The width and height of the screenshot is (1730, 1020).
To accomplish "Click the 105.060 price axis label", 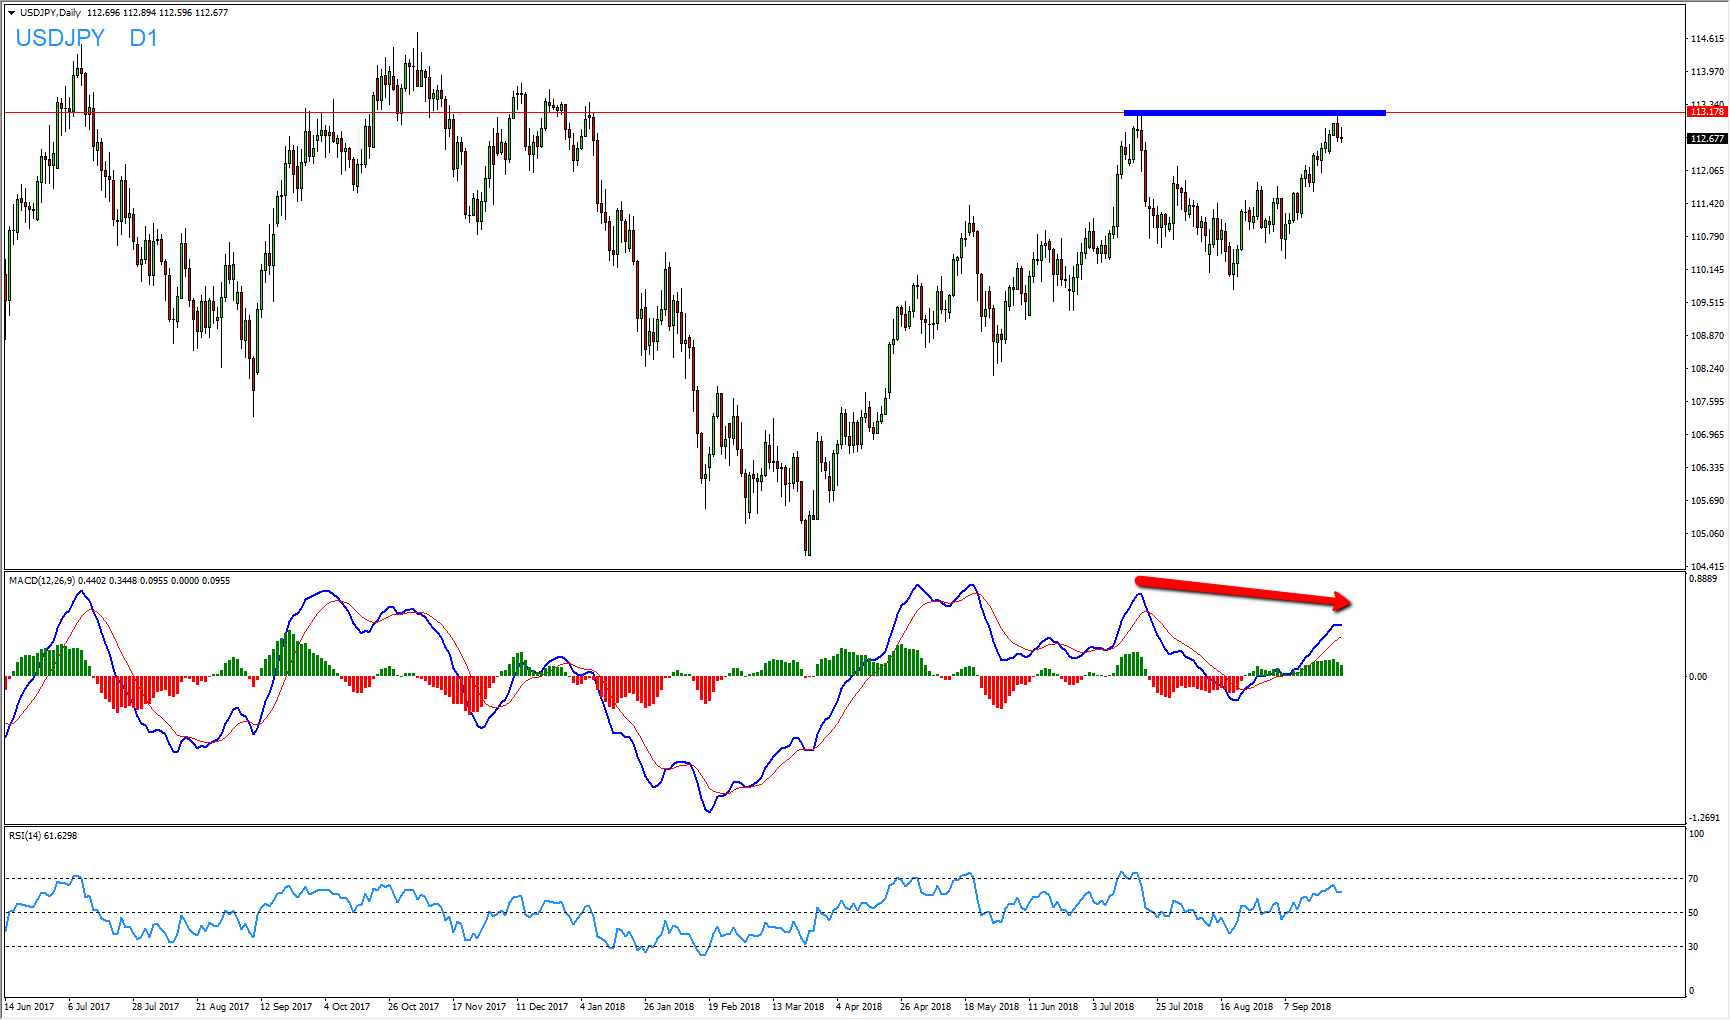I will [1707, 534].
